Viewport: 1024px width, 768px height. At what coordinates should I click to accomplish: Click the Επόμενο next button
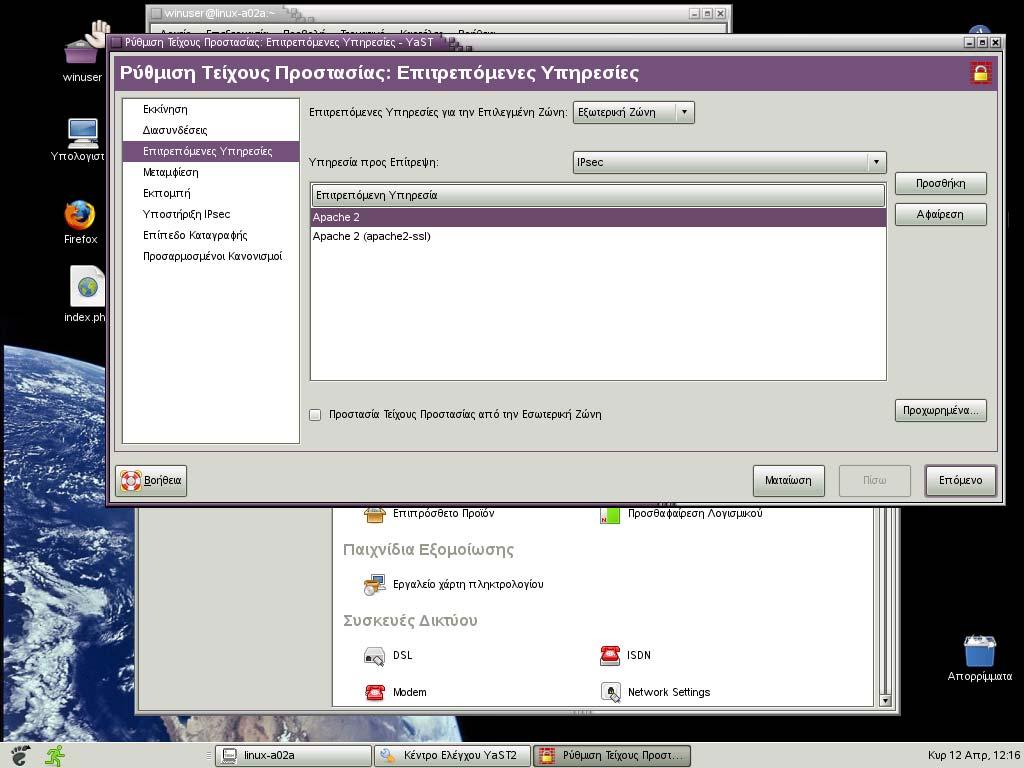pyautogui.click(x=961, y=481)
